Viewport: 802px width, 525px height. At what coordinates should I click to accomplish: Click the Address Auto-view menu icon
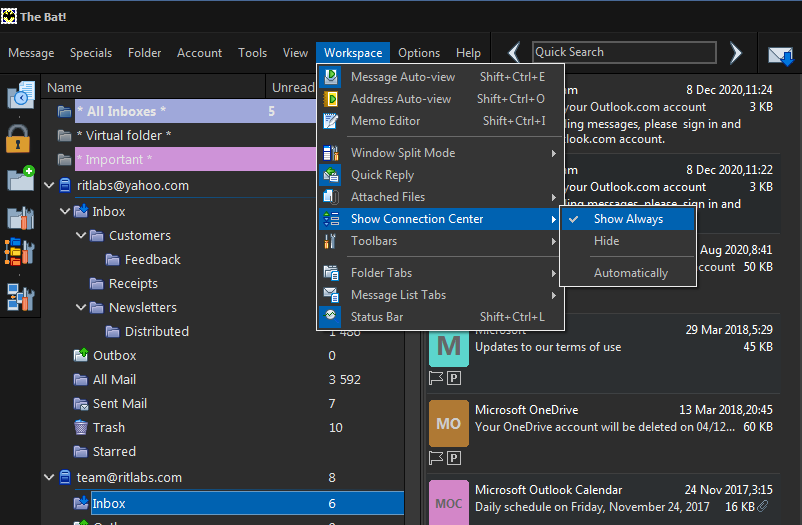[331, 99]
